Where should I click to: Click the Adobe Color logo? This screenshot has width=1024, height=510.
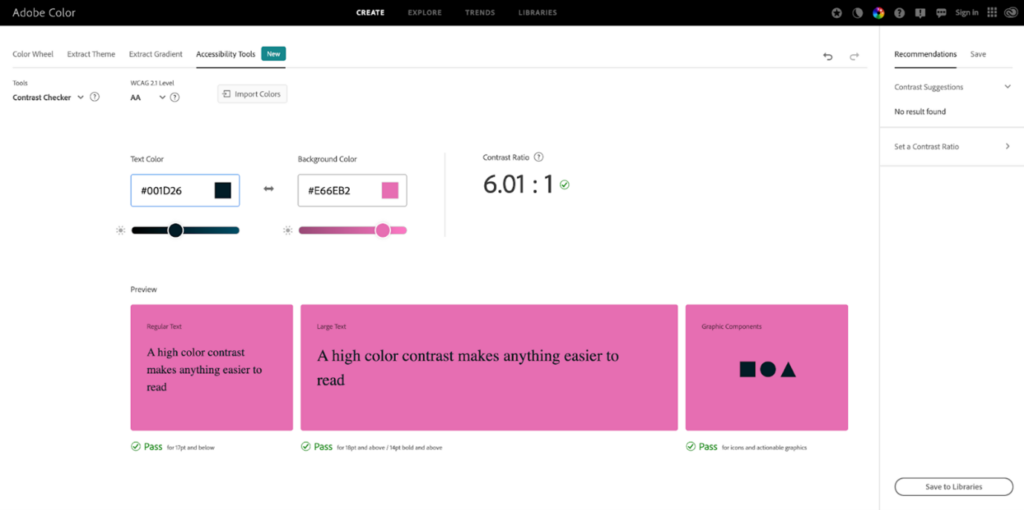(x=44, y=12)
